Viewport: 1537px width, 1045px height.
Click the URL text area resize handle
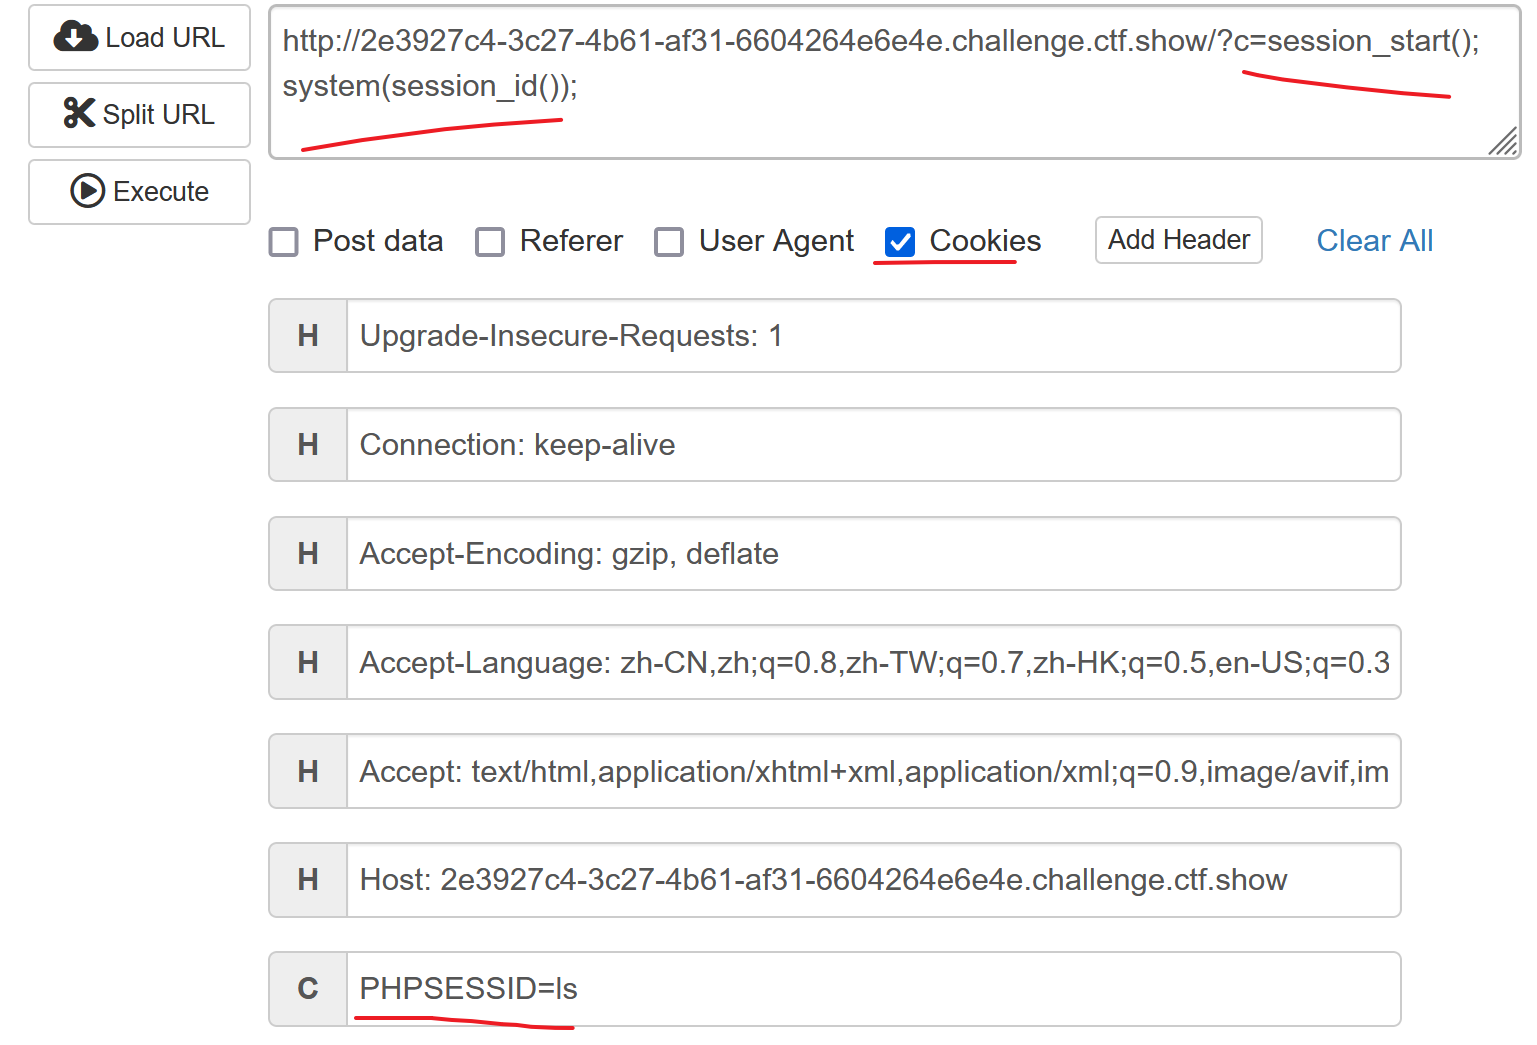1503,142
